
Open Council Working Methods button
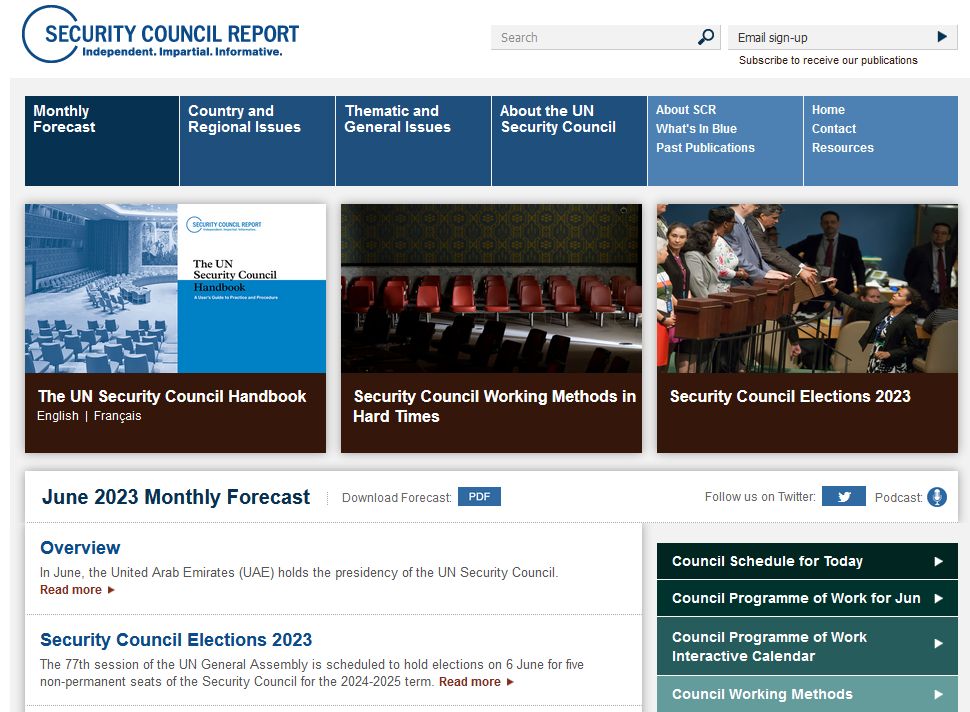point(807,694)
